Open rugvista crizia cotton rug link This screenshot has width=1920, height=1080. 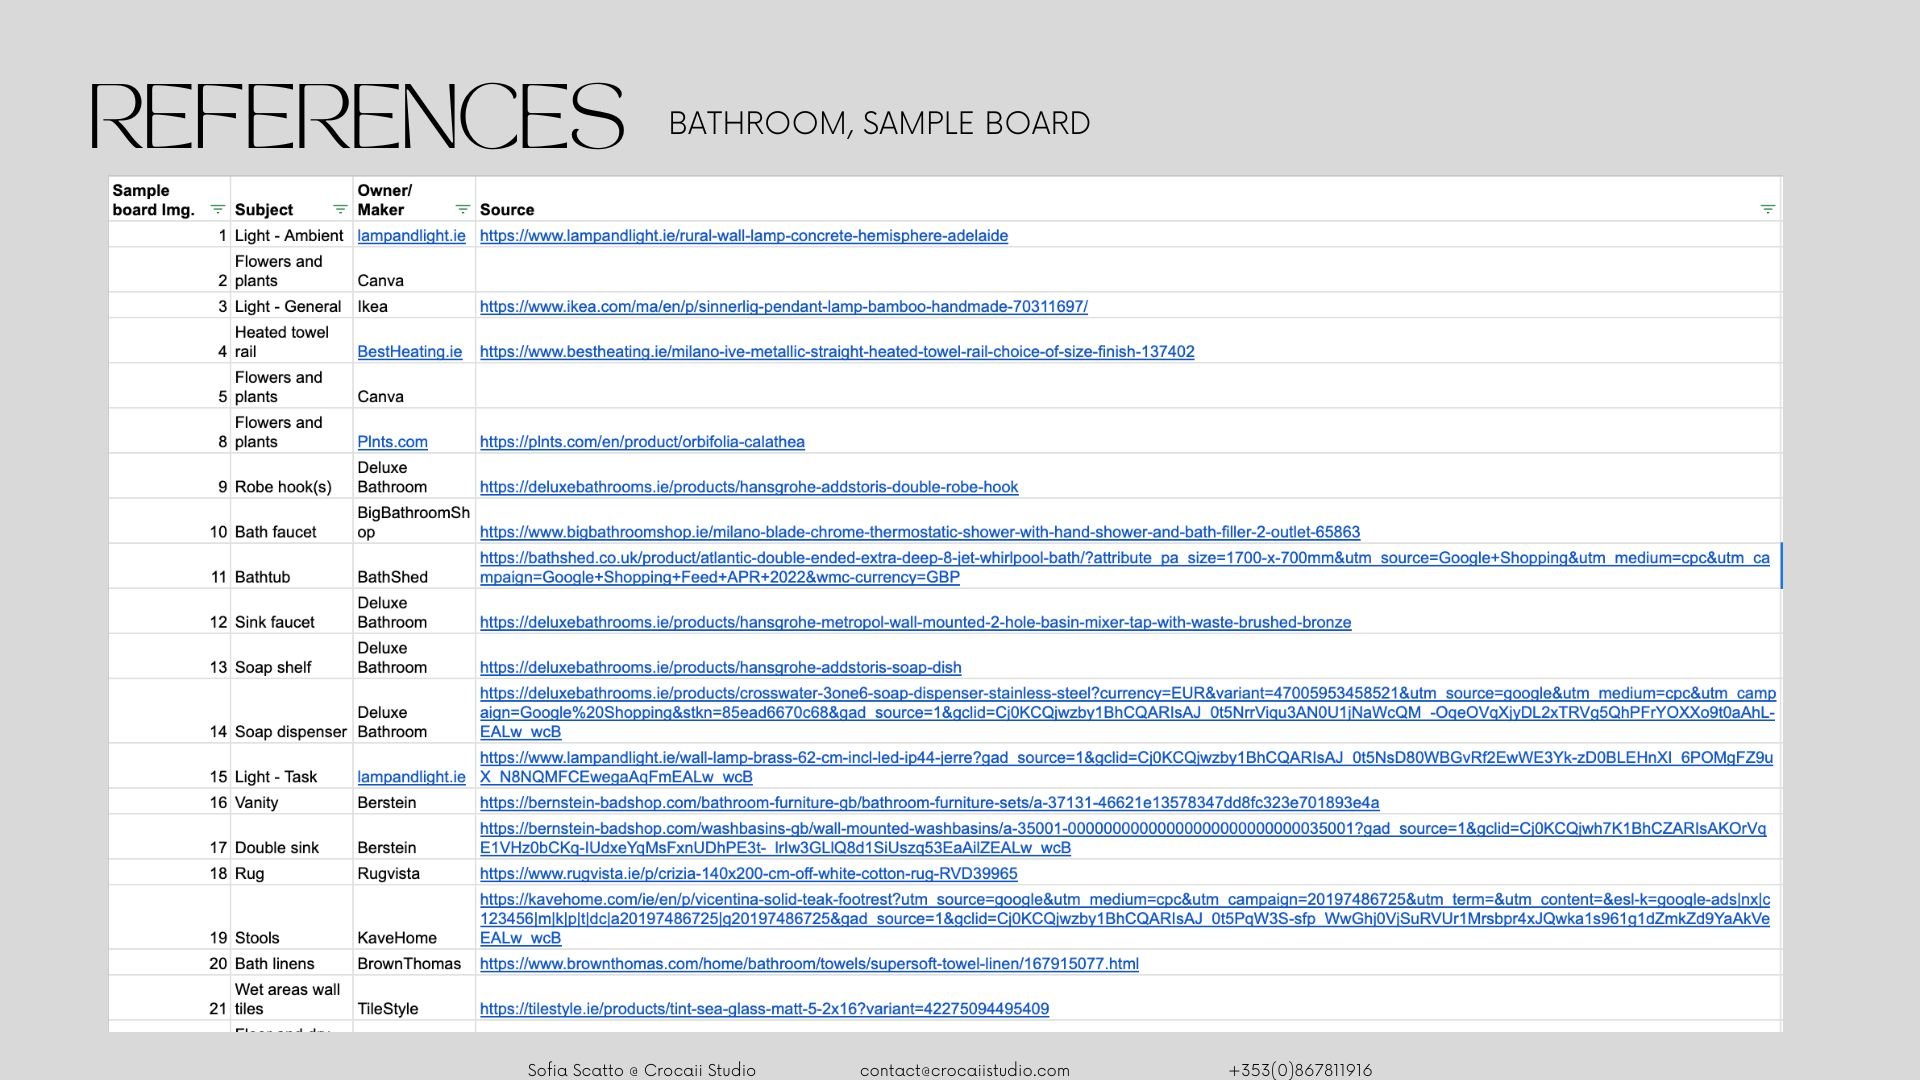point(748,874)
